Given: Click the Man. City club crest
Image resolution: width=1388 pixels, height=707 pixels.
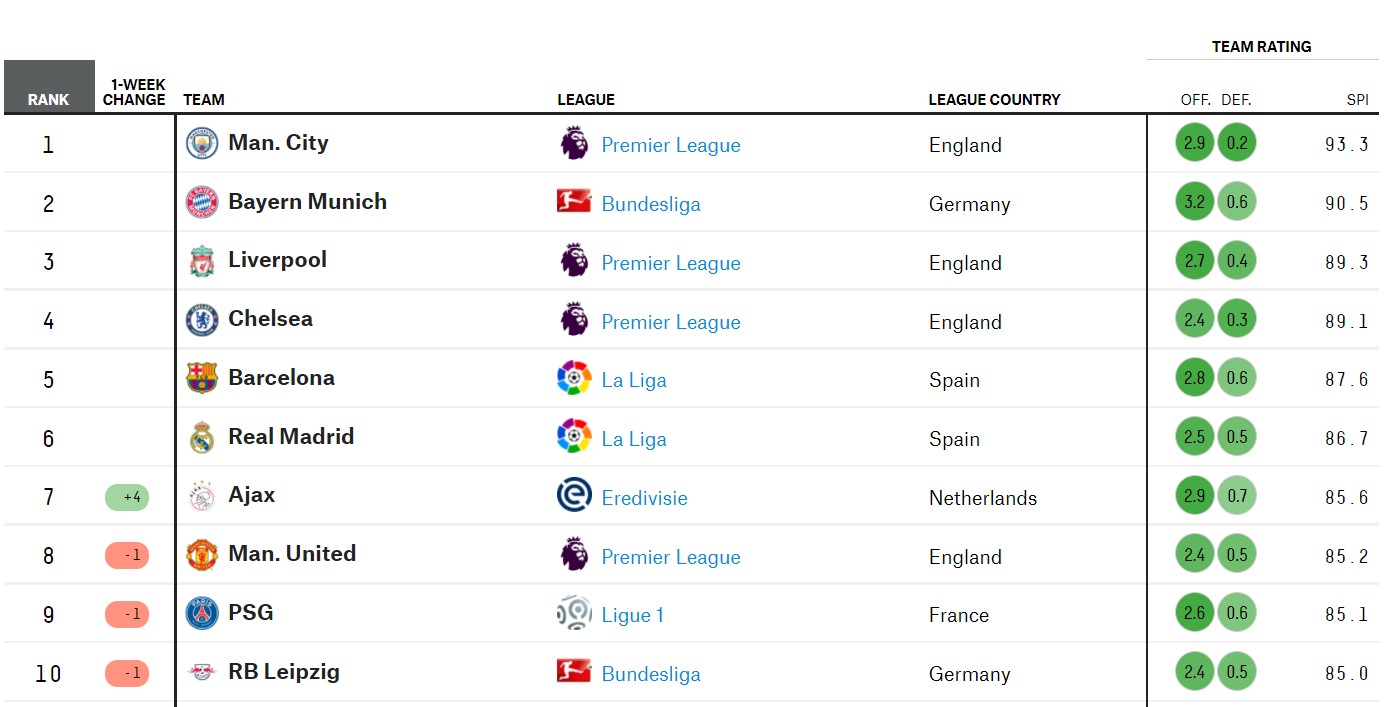Looking at the screenshot, I should point(202,144).
